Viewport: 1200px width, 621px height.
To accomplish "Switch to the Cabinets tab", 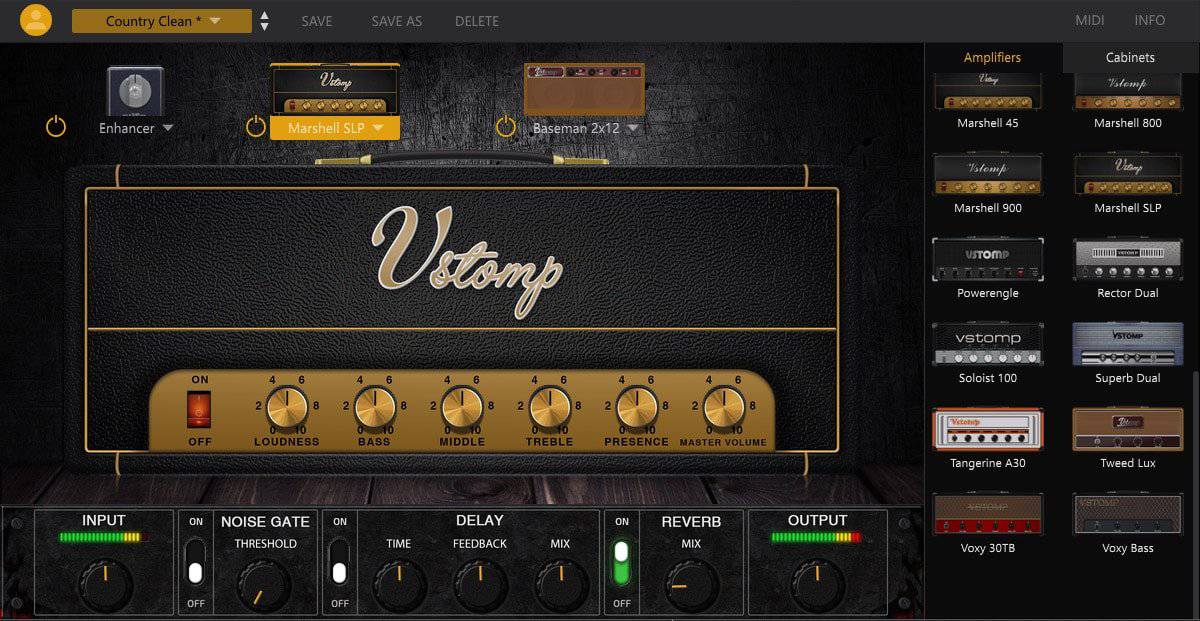I will pyautogui.click(x=1130, y=57).
